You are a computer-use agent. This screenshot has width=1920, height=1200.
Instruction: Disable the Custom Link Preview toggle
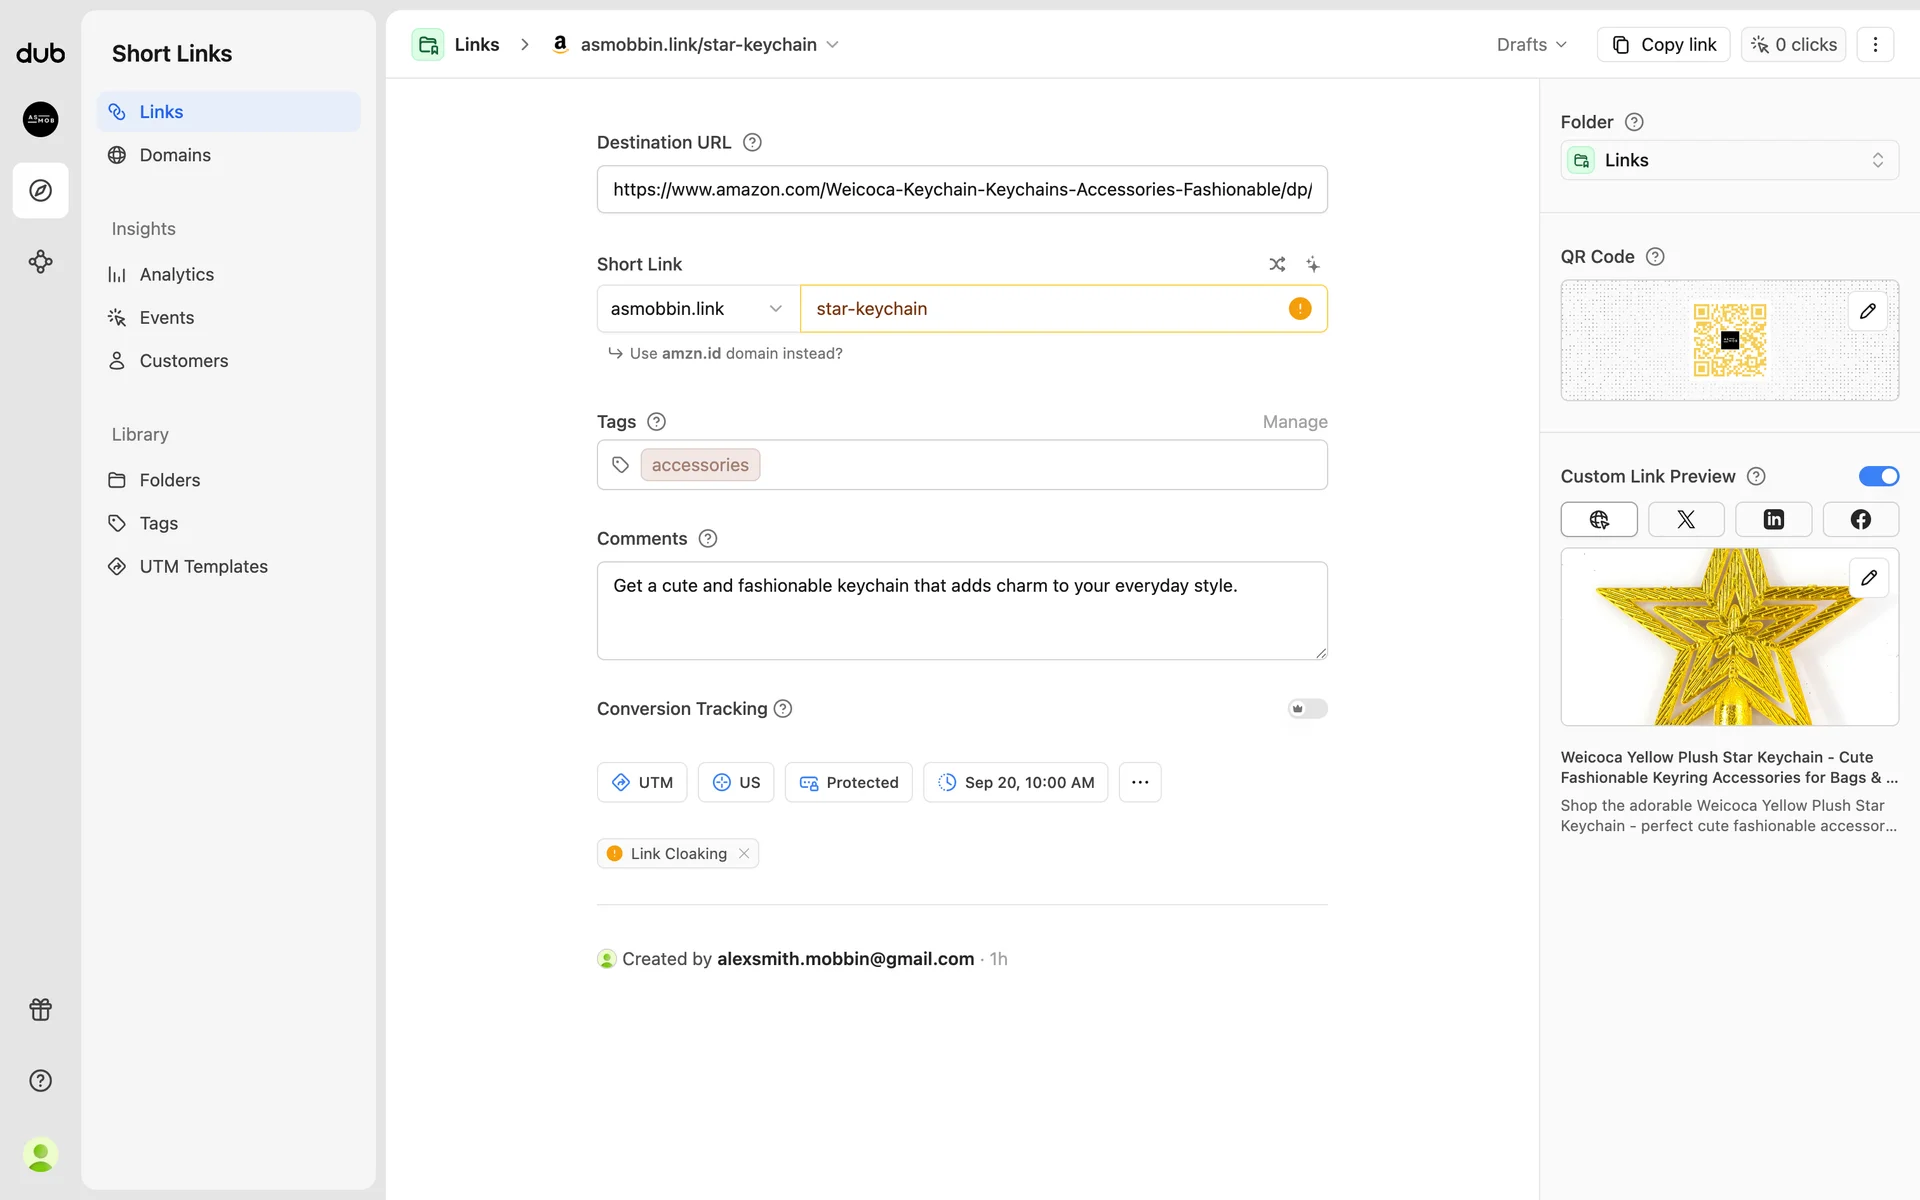1878,476
